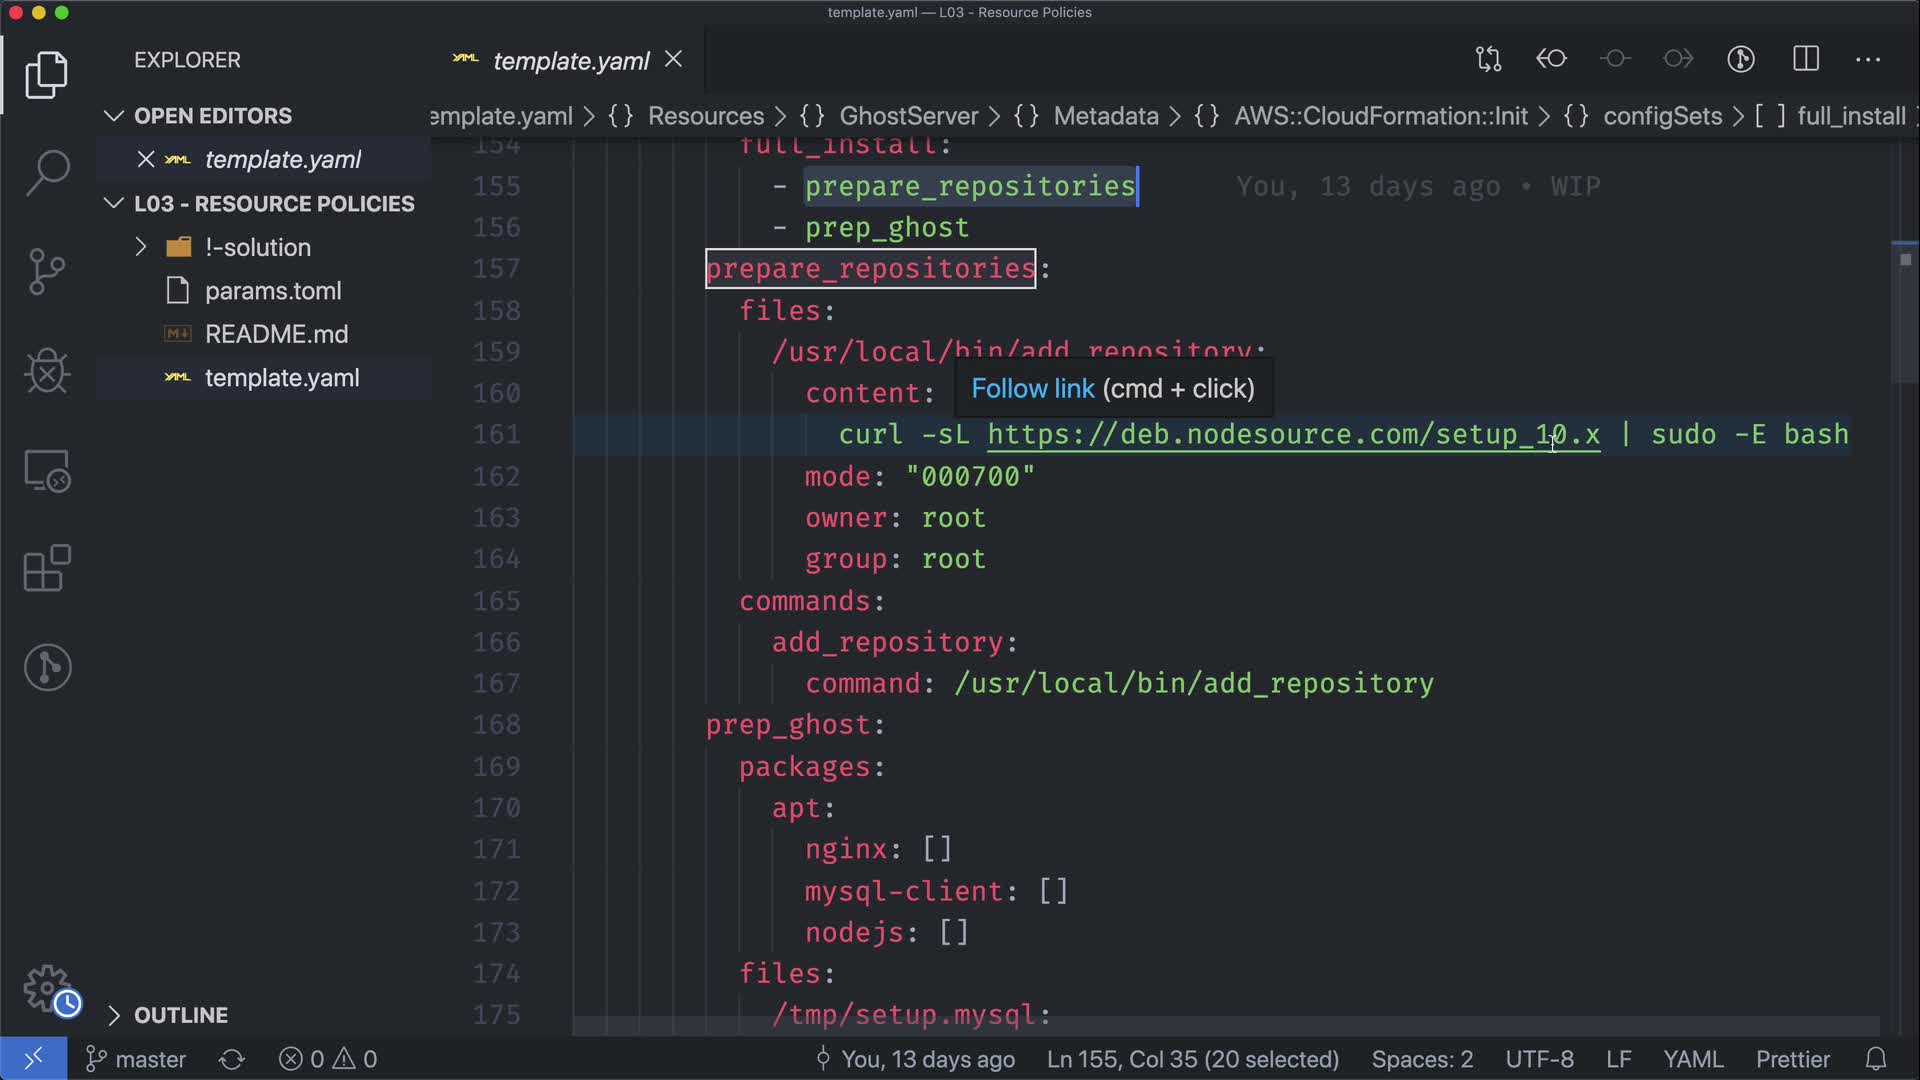Expand the !-solution folder
The width and height of the screenshot is (1920, 1080).
click(141, 247)
